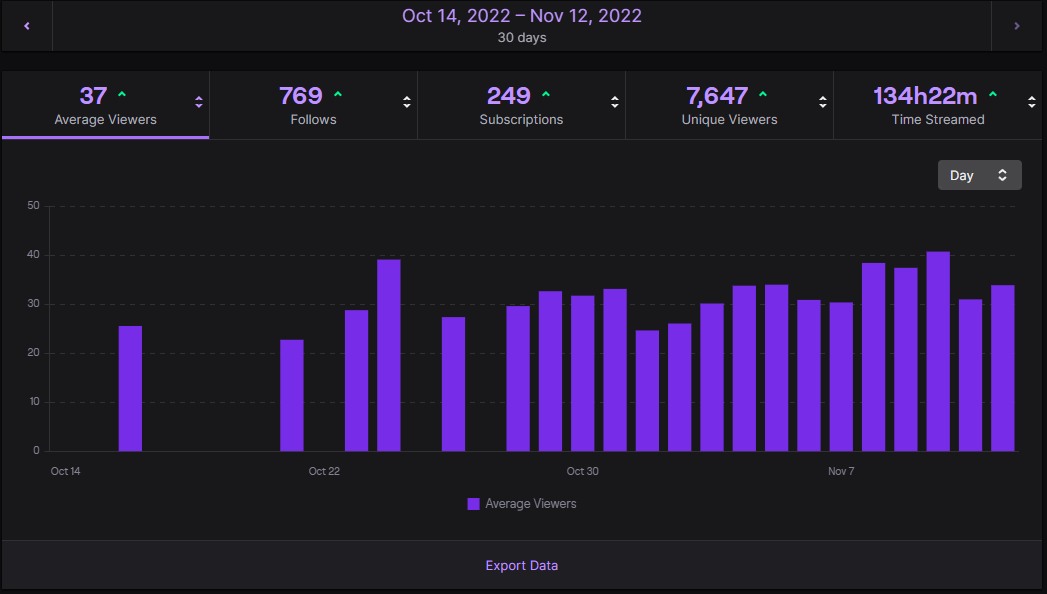The width and height of the screenshot is (1047, 594).
Task: Click the 7,647 unique viewers value
Action: tap(717, 96)
